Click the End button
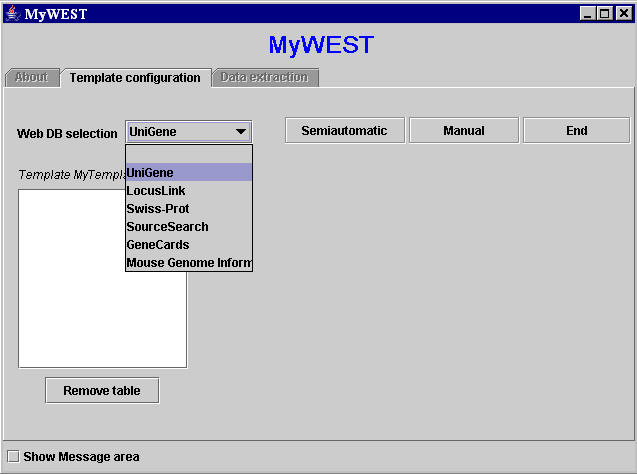 pos(576,130)
